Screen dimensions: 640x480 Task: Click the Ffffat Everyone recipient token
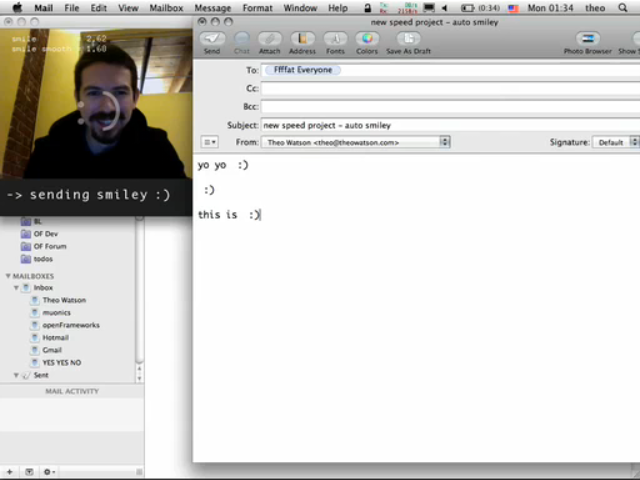point(303,70)
